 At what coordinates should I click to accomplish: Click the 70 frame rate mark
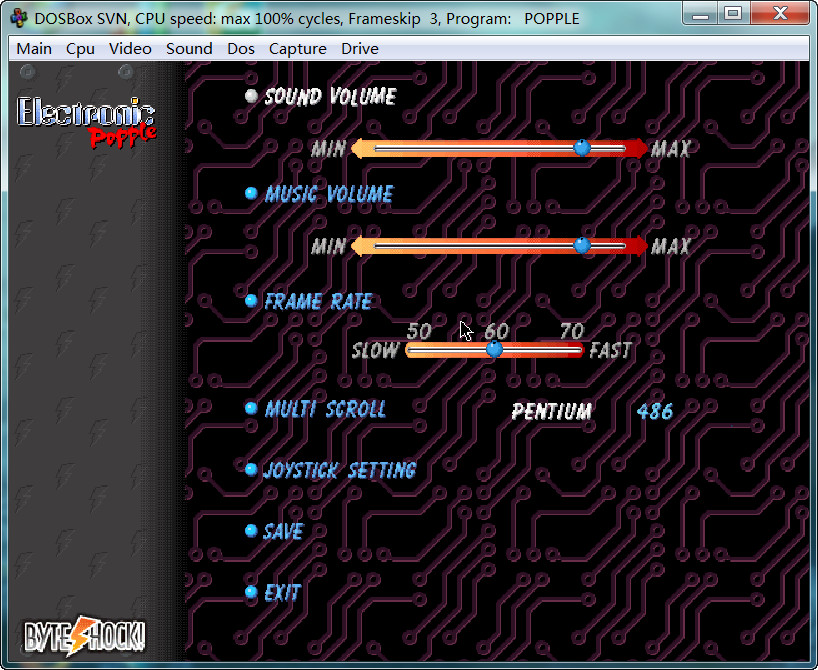(572, 331)
